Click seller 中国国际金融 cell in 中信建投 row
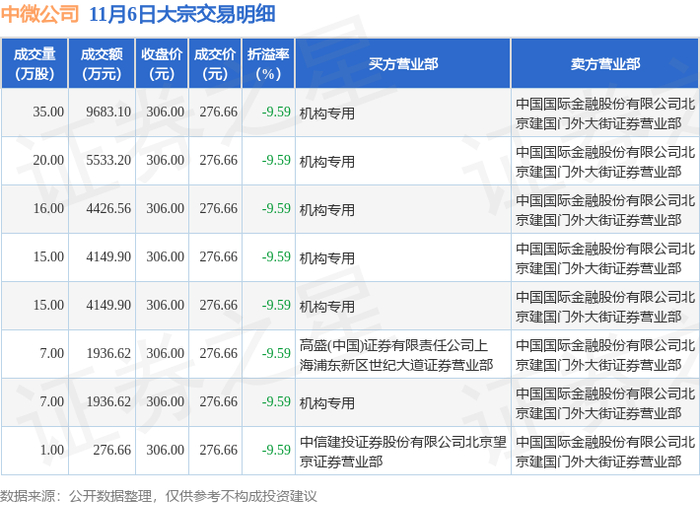Screen dimensions: 700x505 (605, 451)
